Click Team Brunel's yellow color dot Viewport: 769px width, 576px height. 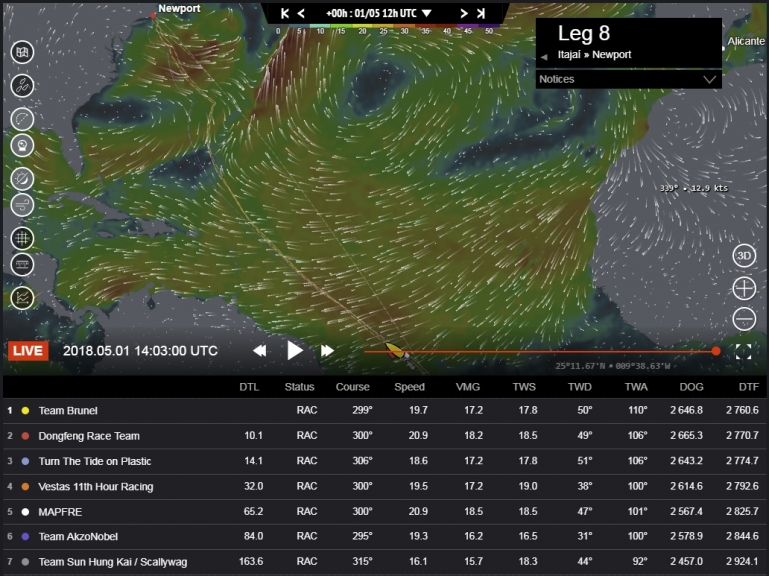click(x=26, y=411)
